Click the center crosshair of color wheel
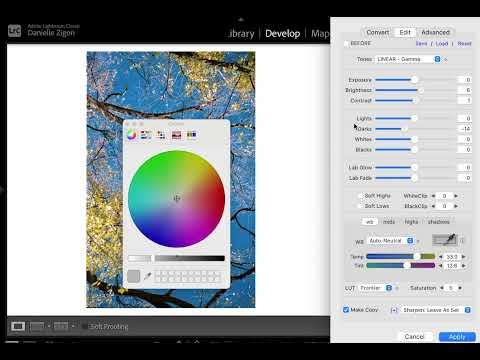Screen dimensions: 480x360 click(x=177, y=199)
